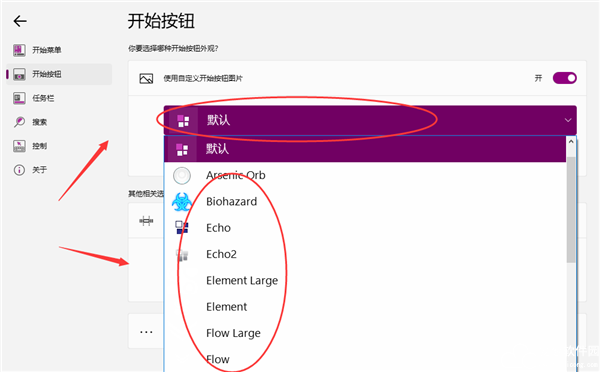Click the 开 label next to the switch

pos(538,78)
